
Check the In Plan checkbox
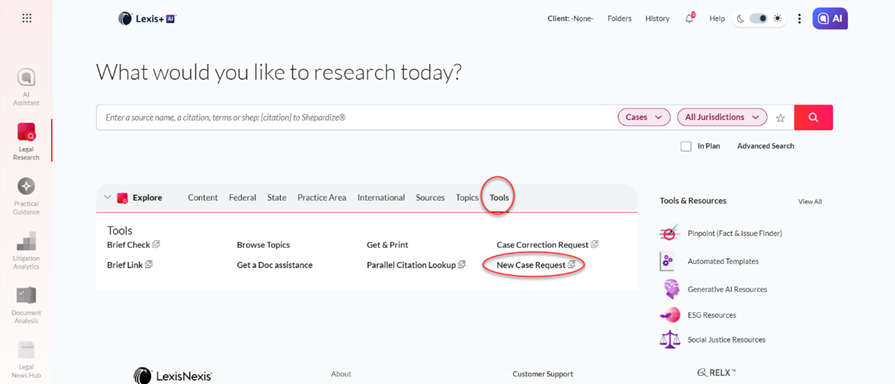686,146
